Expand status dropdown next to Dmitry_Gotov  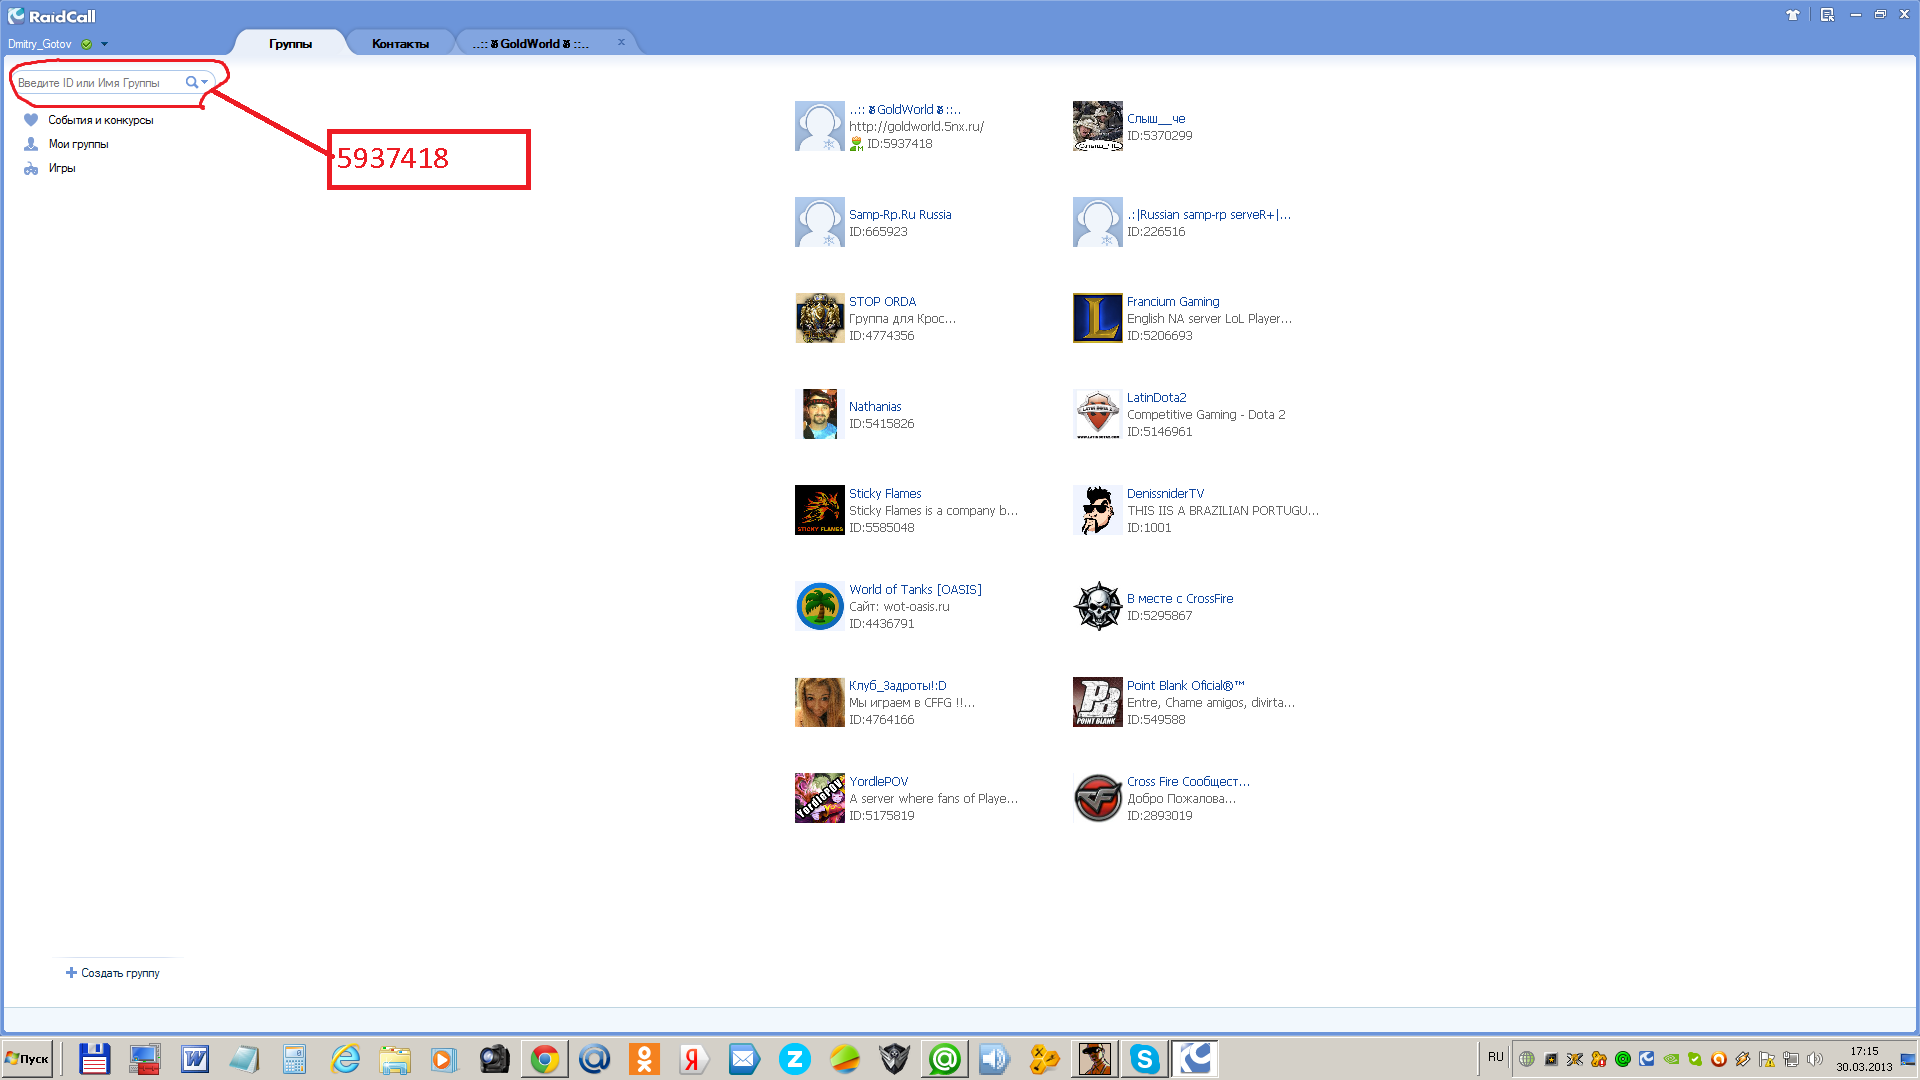(104, 44)
